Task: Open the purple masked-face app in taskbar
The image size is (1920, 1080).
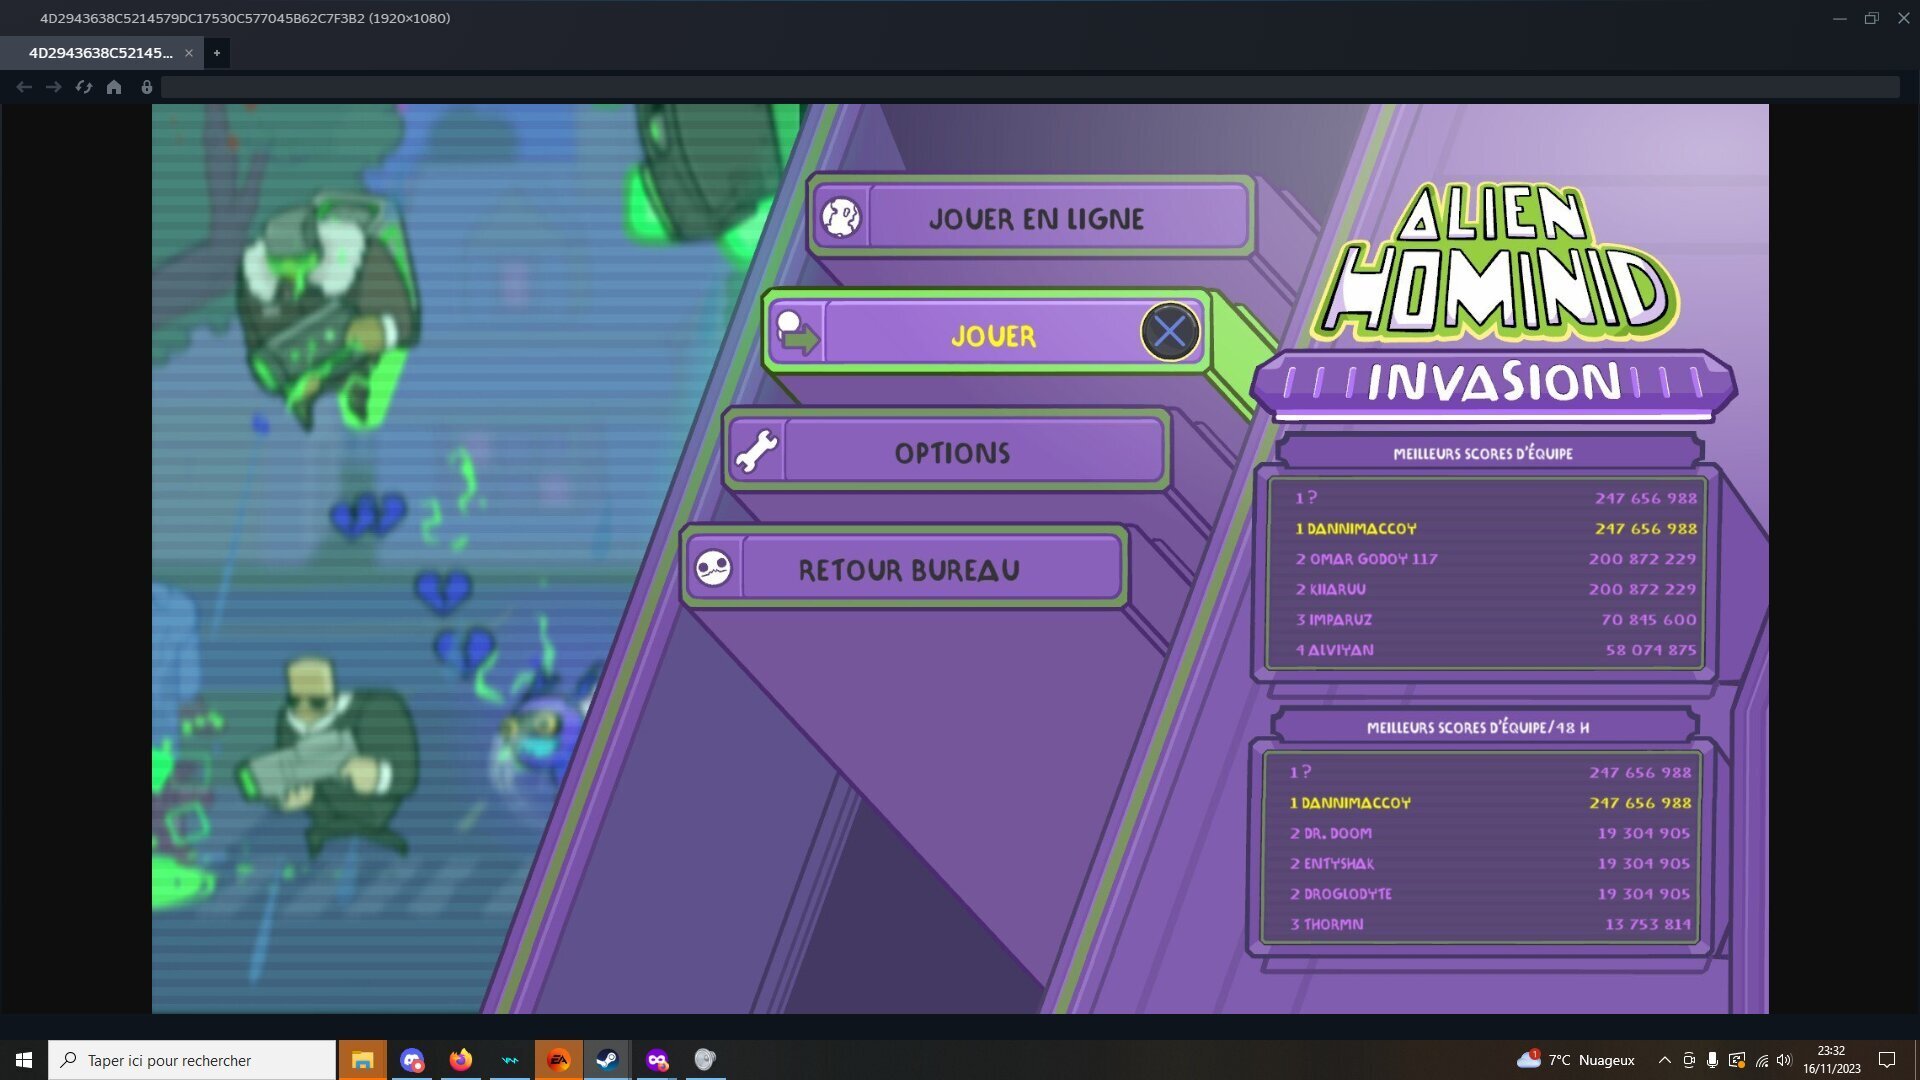Action: [x=656, y=1060]
